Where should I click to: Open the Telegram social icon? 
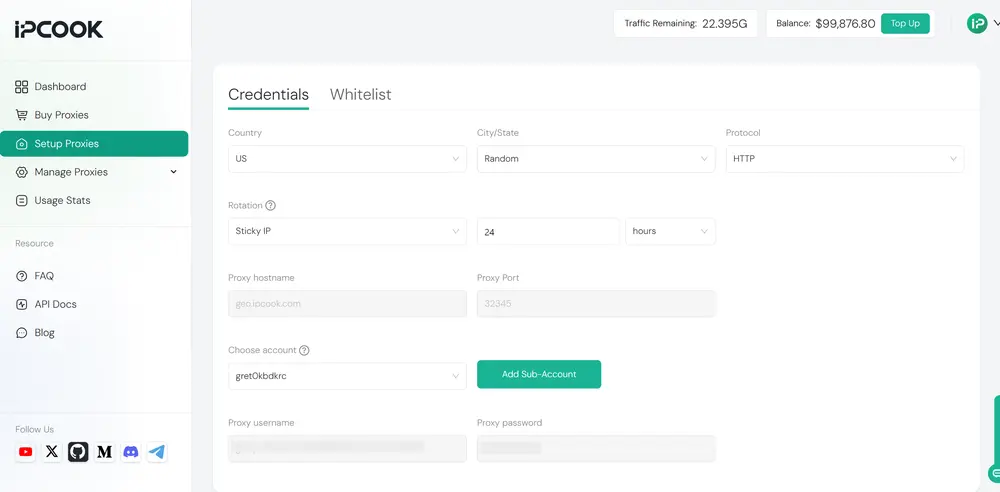pyautogui.click(x=157, y=452)
